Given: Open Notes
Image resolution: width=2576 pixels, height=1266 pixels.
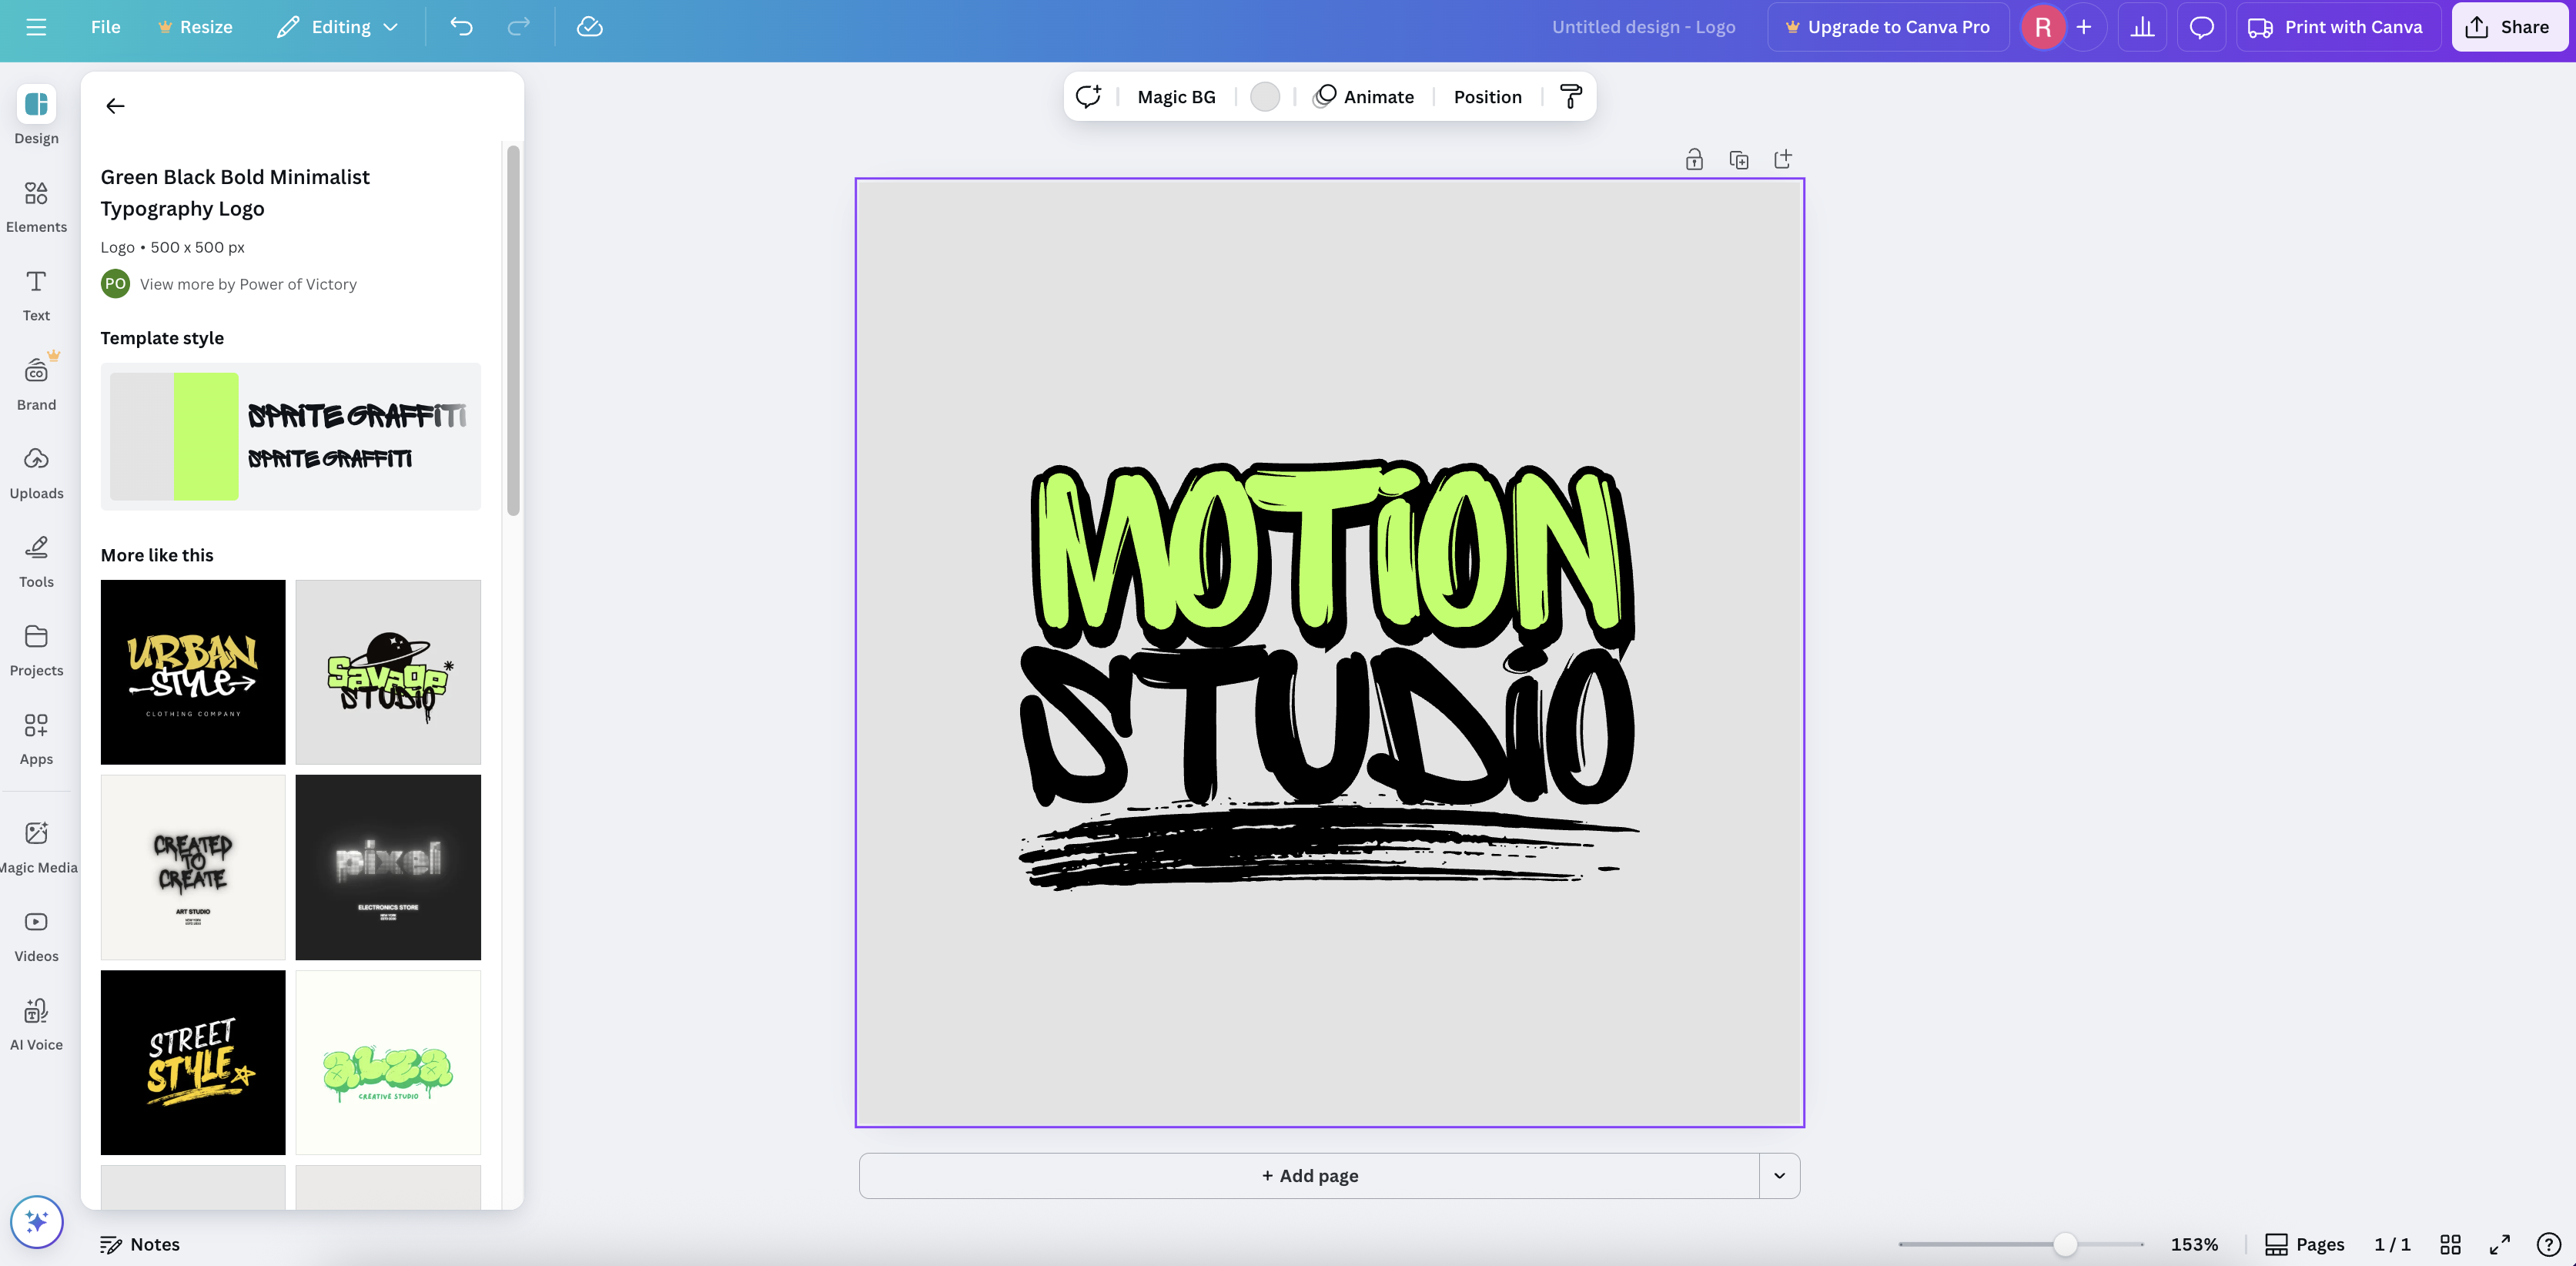Looking at the screenshot, I should click(140, 1244).
